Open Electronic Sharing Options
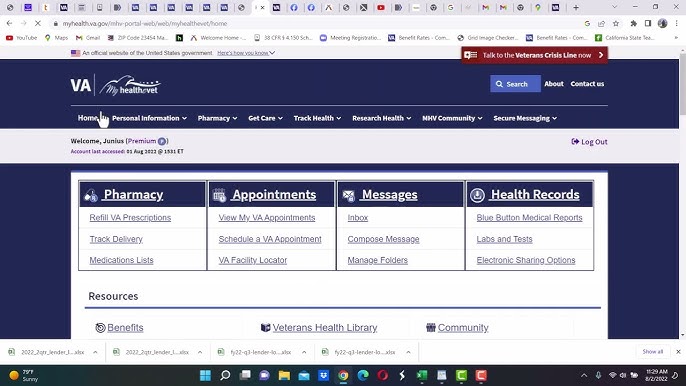 (x=526, y=260)
